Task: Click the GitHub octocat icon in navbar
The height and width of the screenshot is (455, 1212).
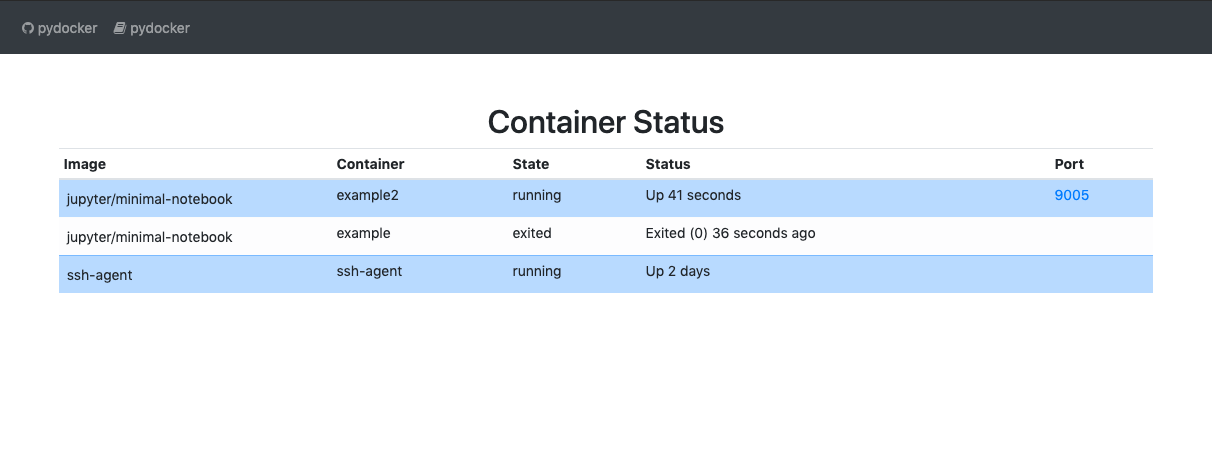Action: pos(28,28)
